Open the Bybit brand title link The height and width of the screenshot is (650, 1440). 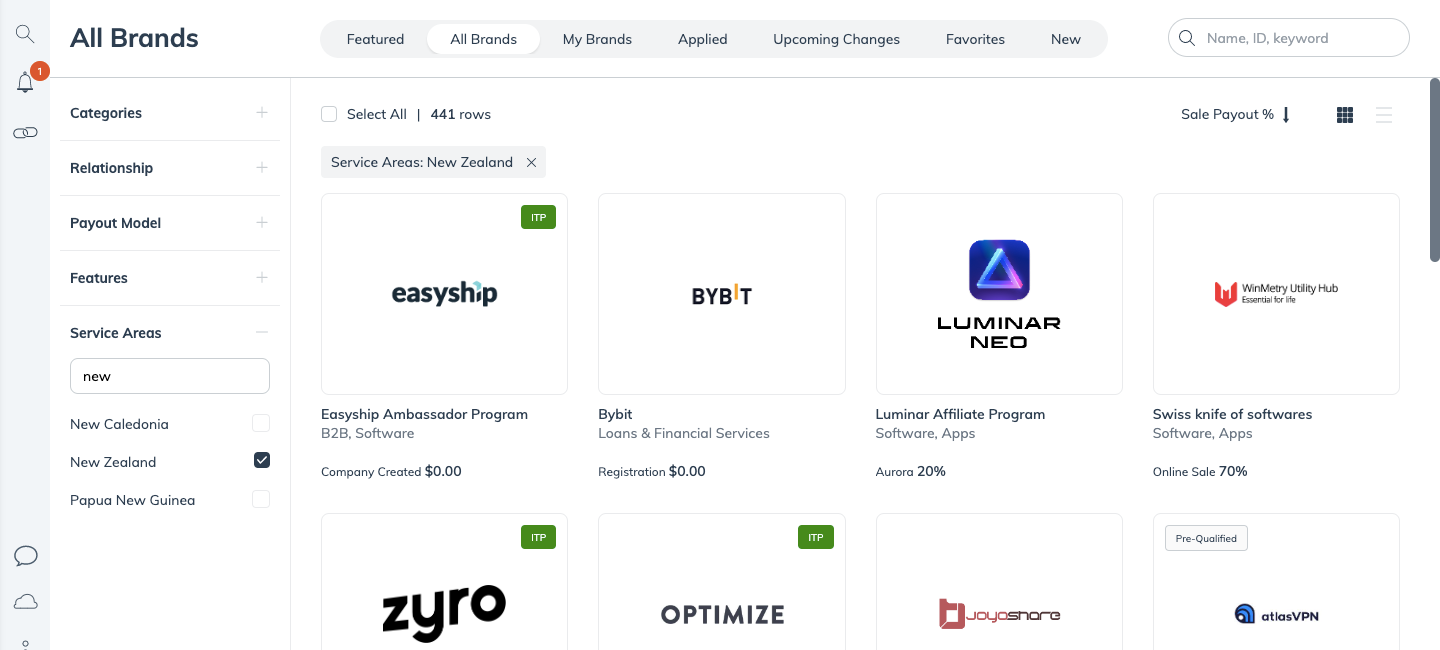point(615,414)
